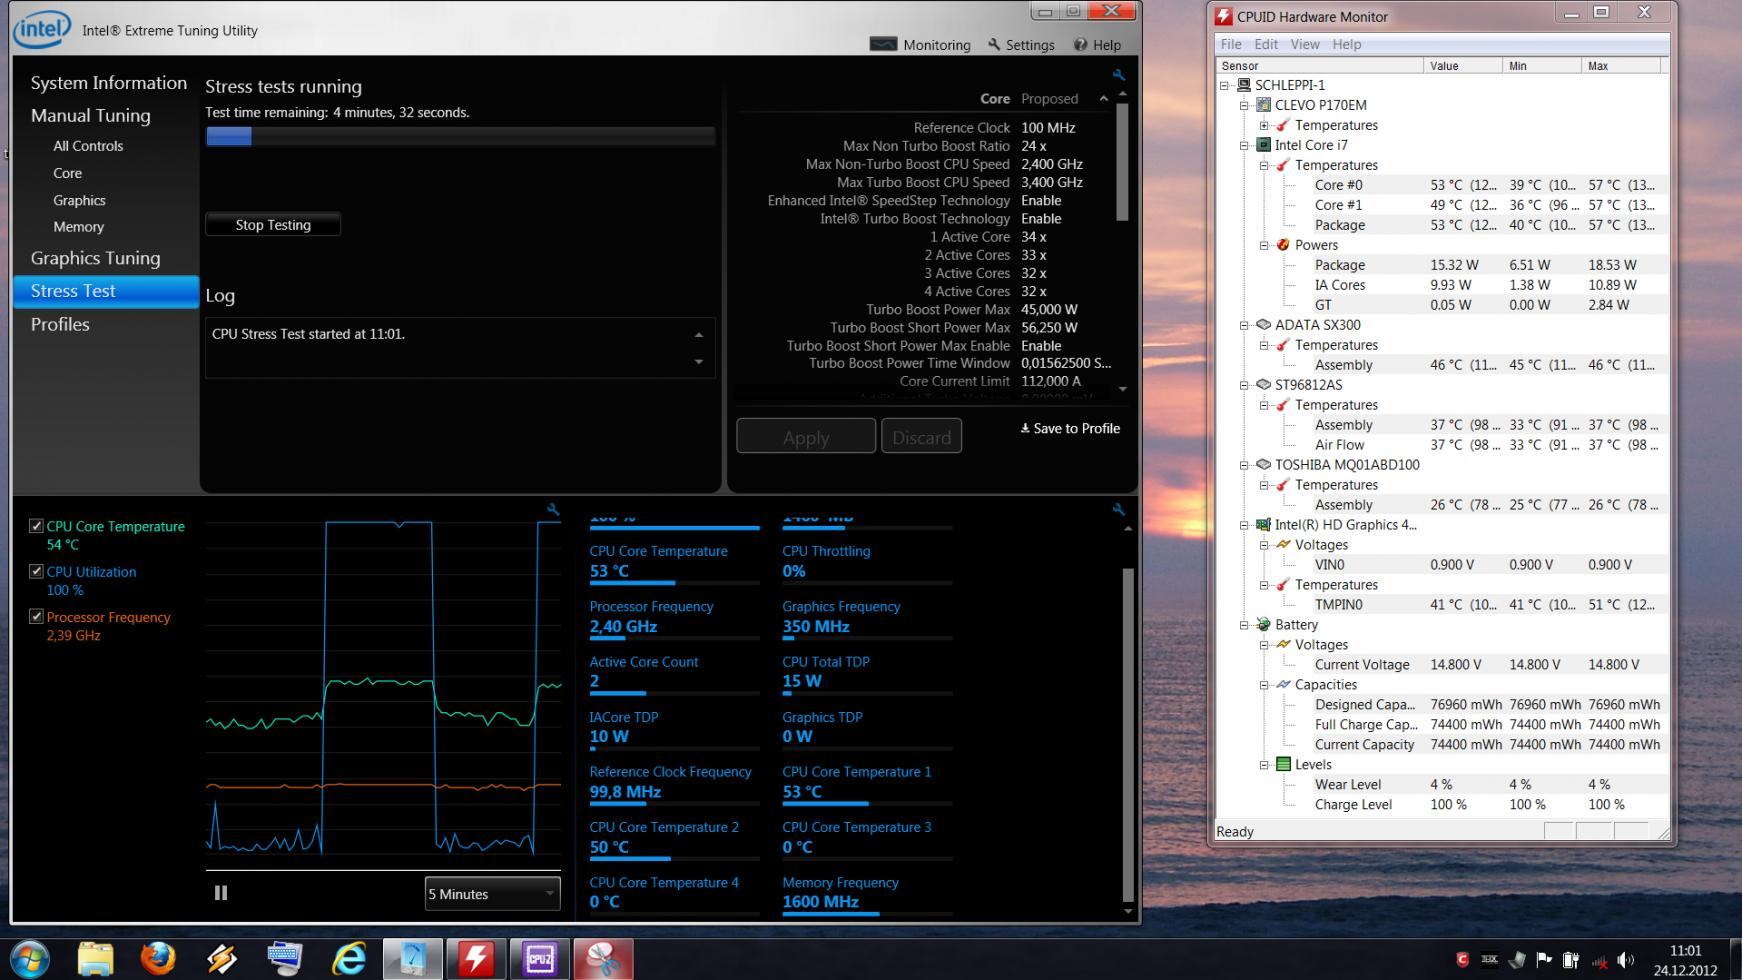Launch Firefox from the taskbar
This screenshot has height=980, width=1742.
point(158,959)
